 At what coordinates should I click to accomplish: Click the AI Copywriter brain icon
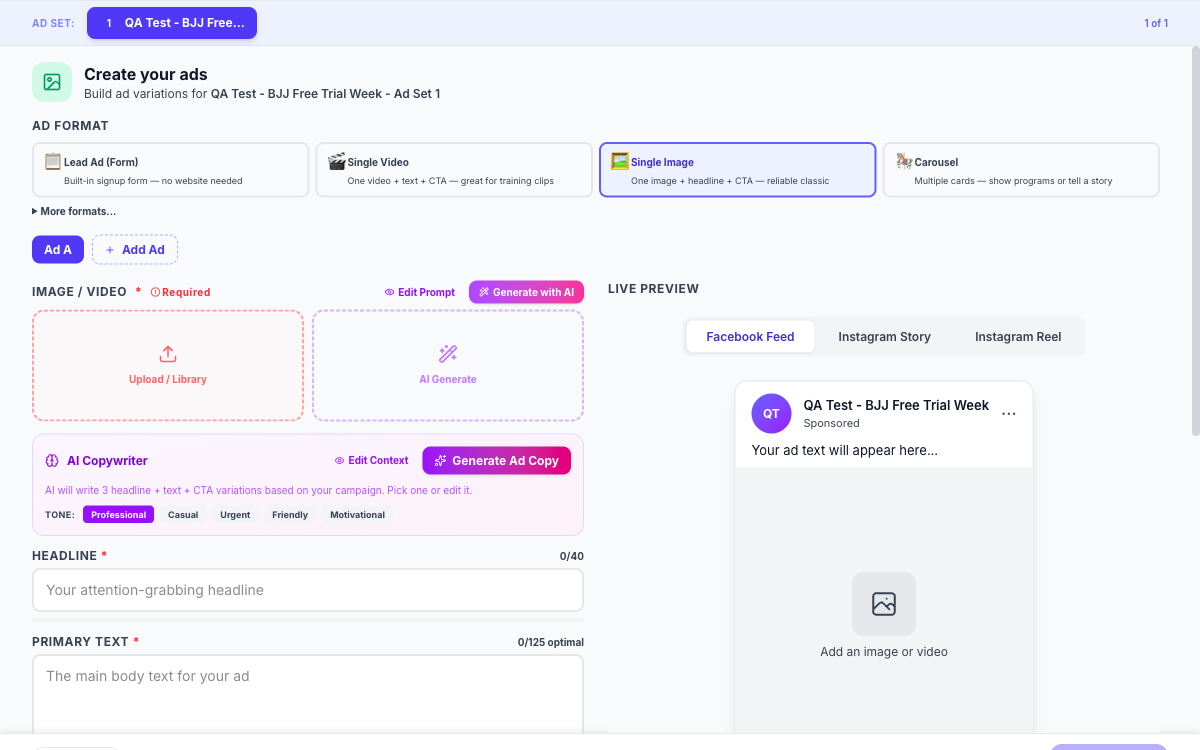pyautogui.click(x=53, y=461)
